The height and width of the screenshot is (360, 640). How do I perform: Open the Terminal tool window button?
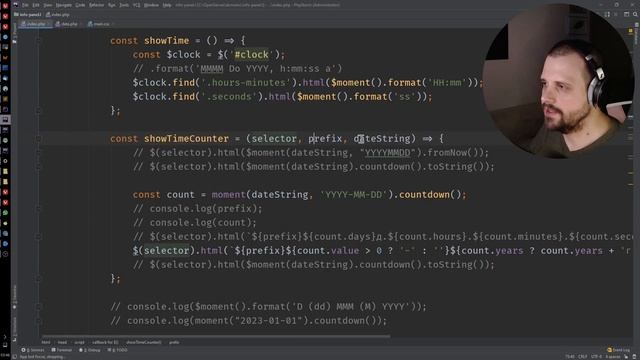[62, 350]
